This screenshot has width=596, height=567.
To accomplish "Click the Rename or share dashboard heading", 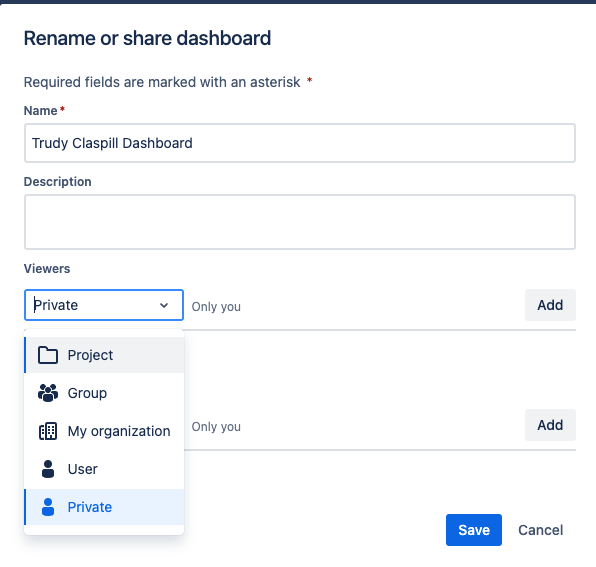I will (147, 38).
